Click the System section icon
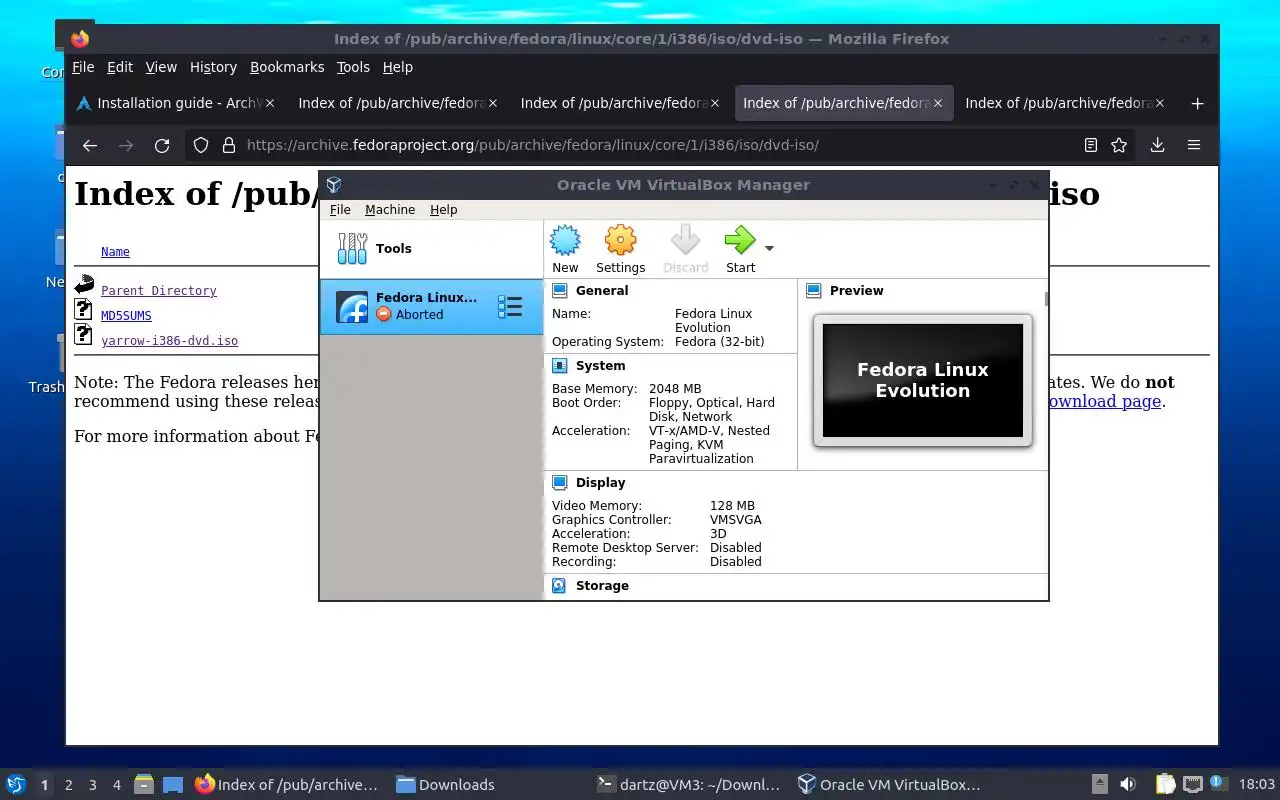 click(560, 366)
